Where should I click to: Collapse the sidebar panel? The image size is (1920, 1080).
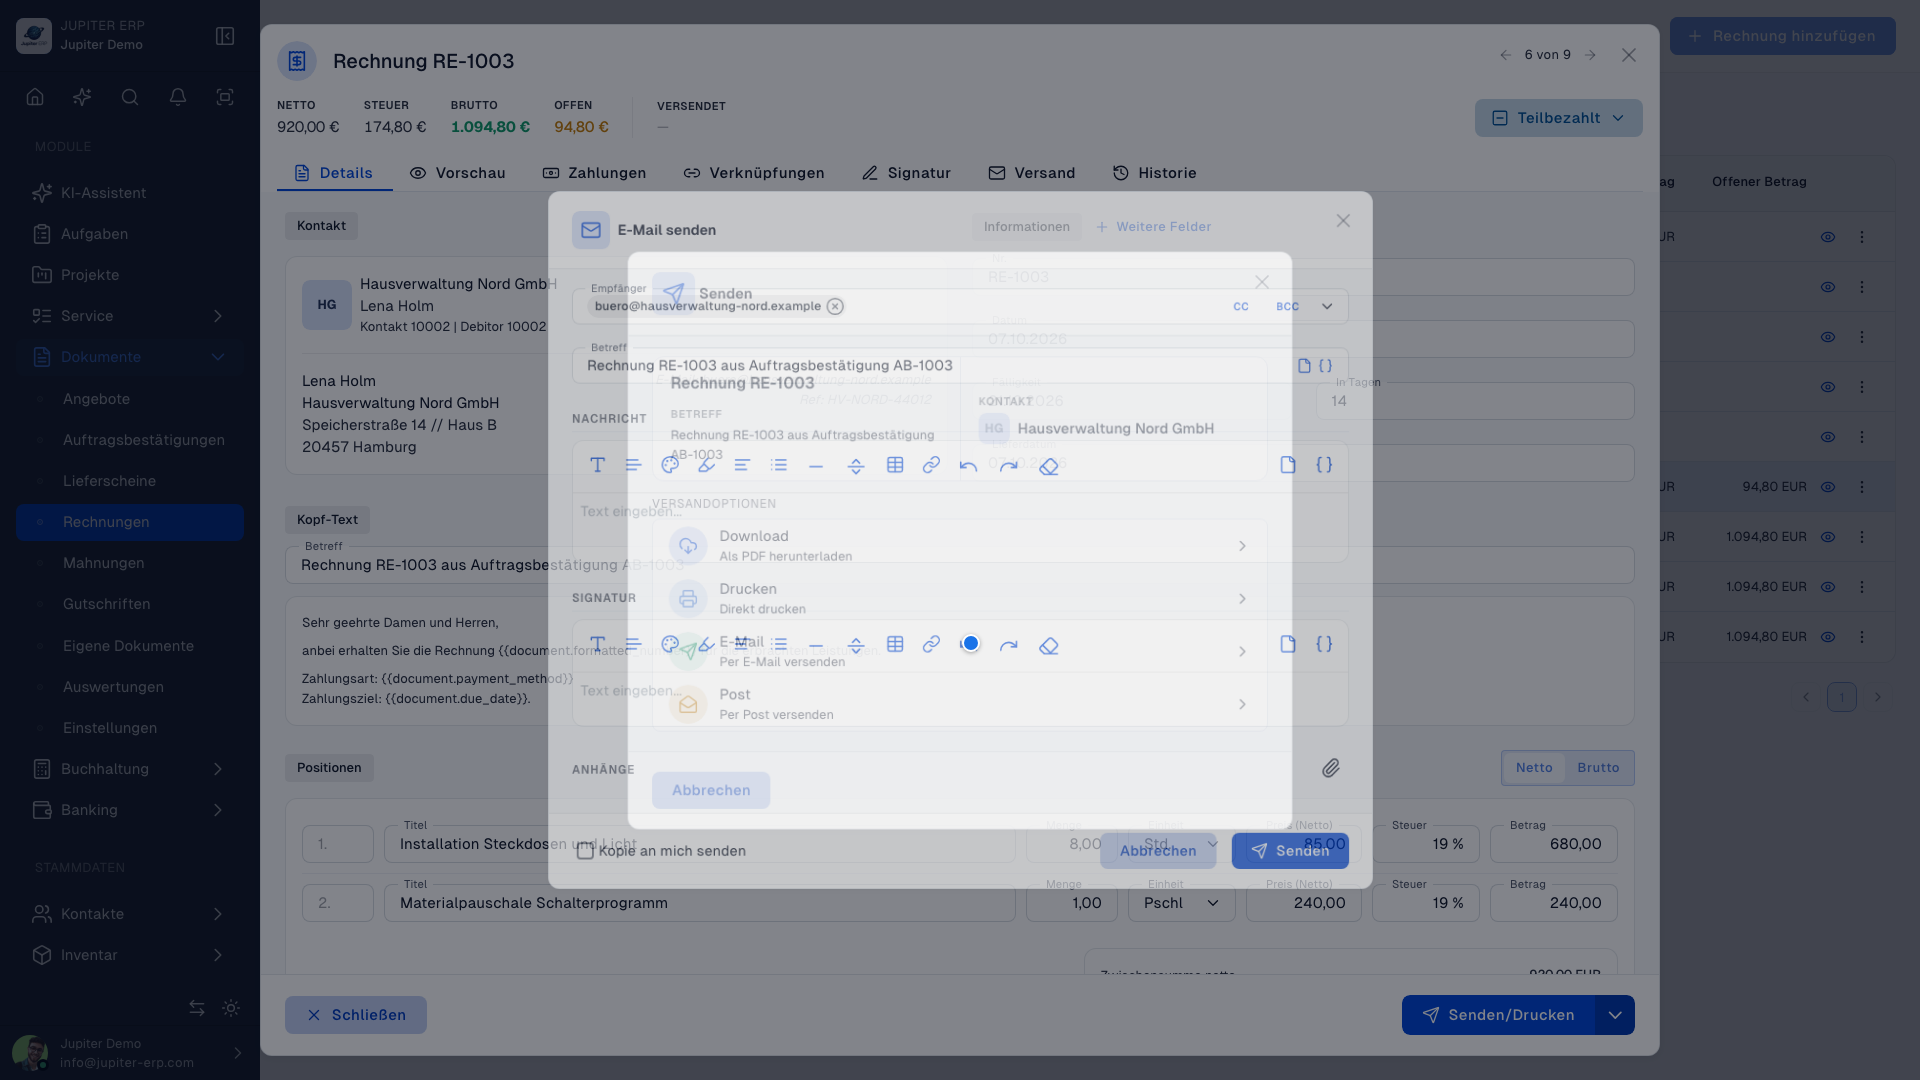tap(225, 36)
